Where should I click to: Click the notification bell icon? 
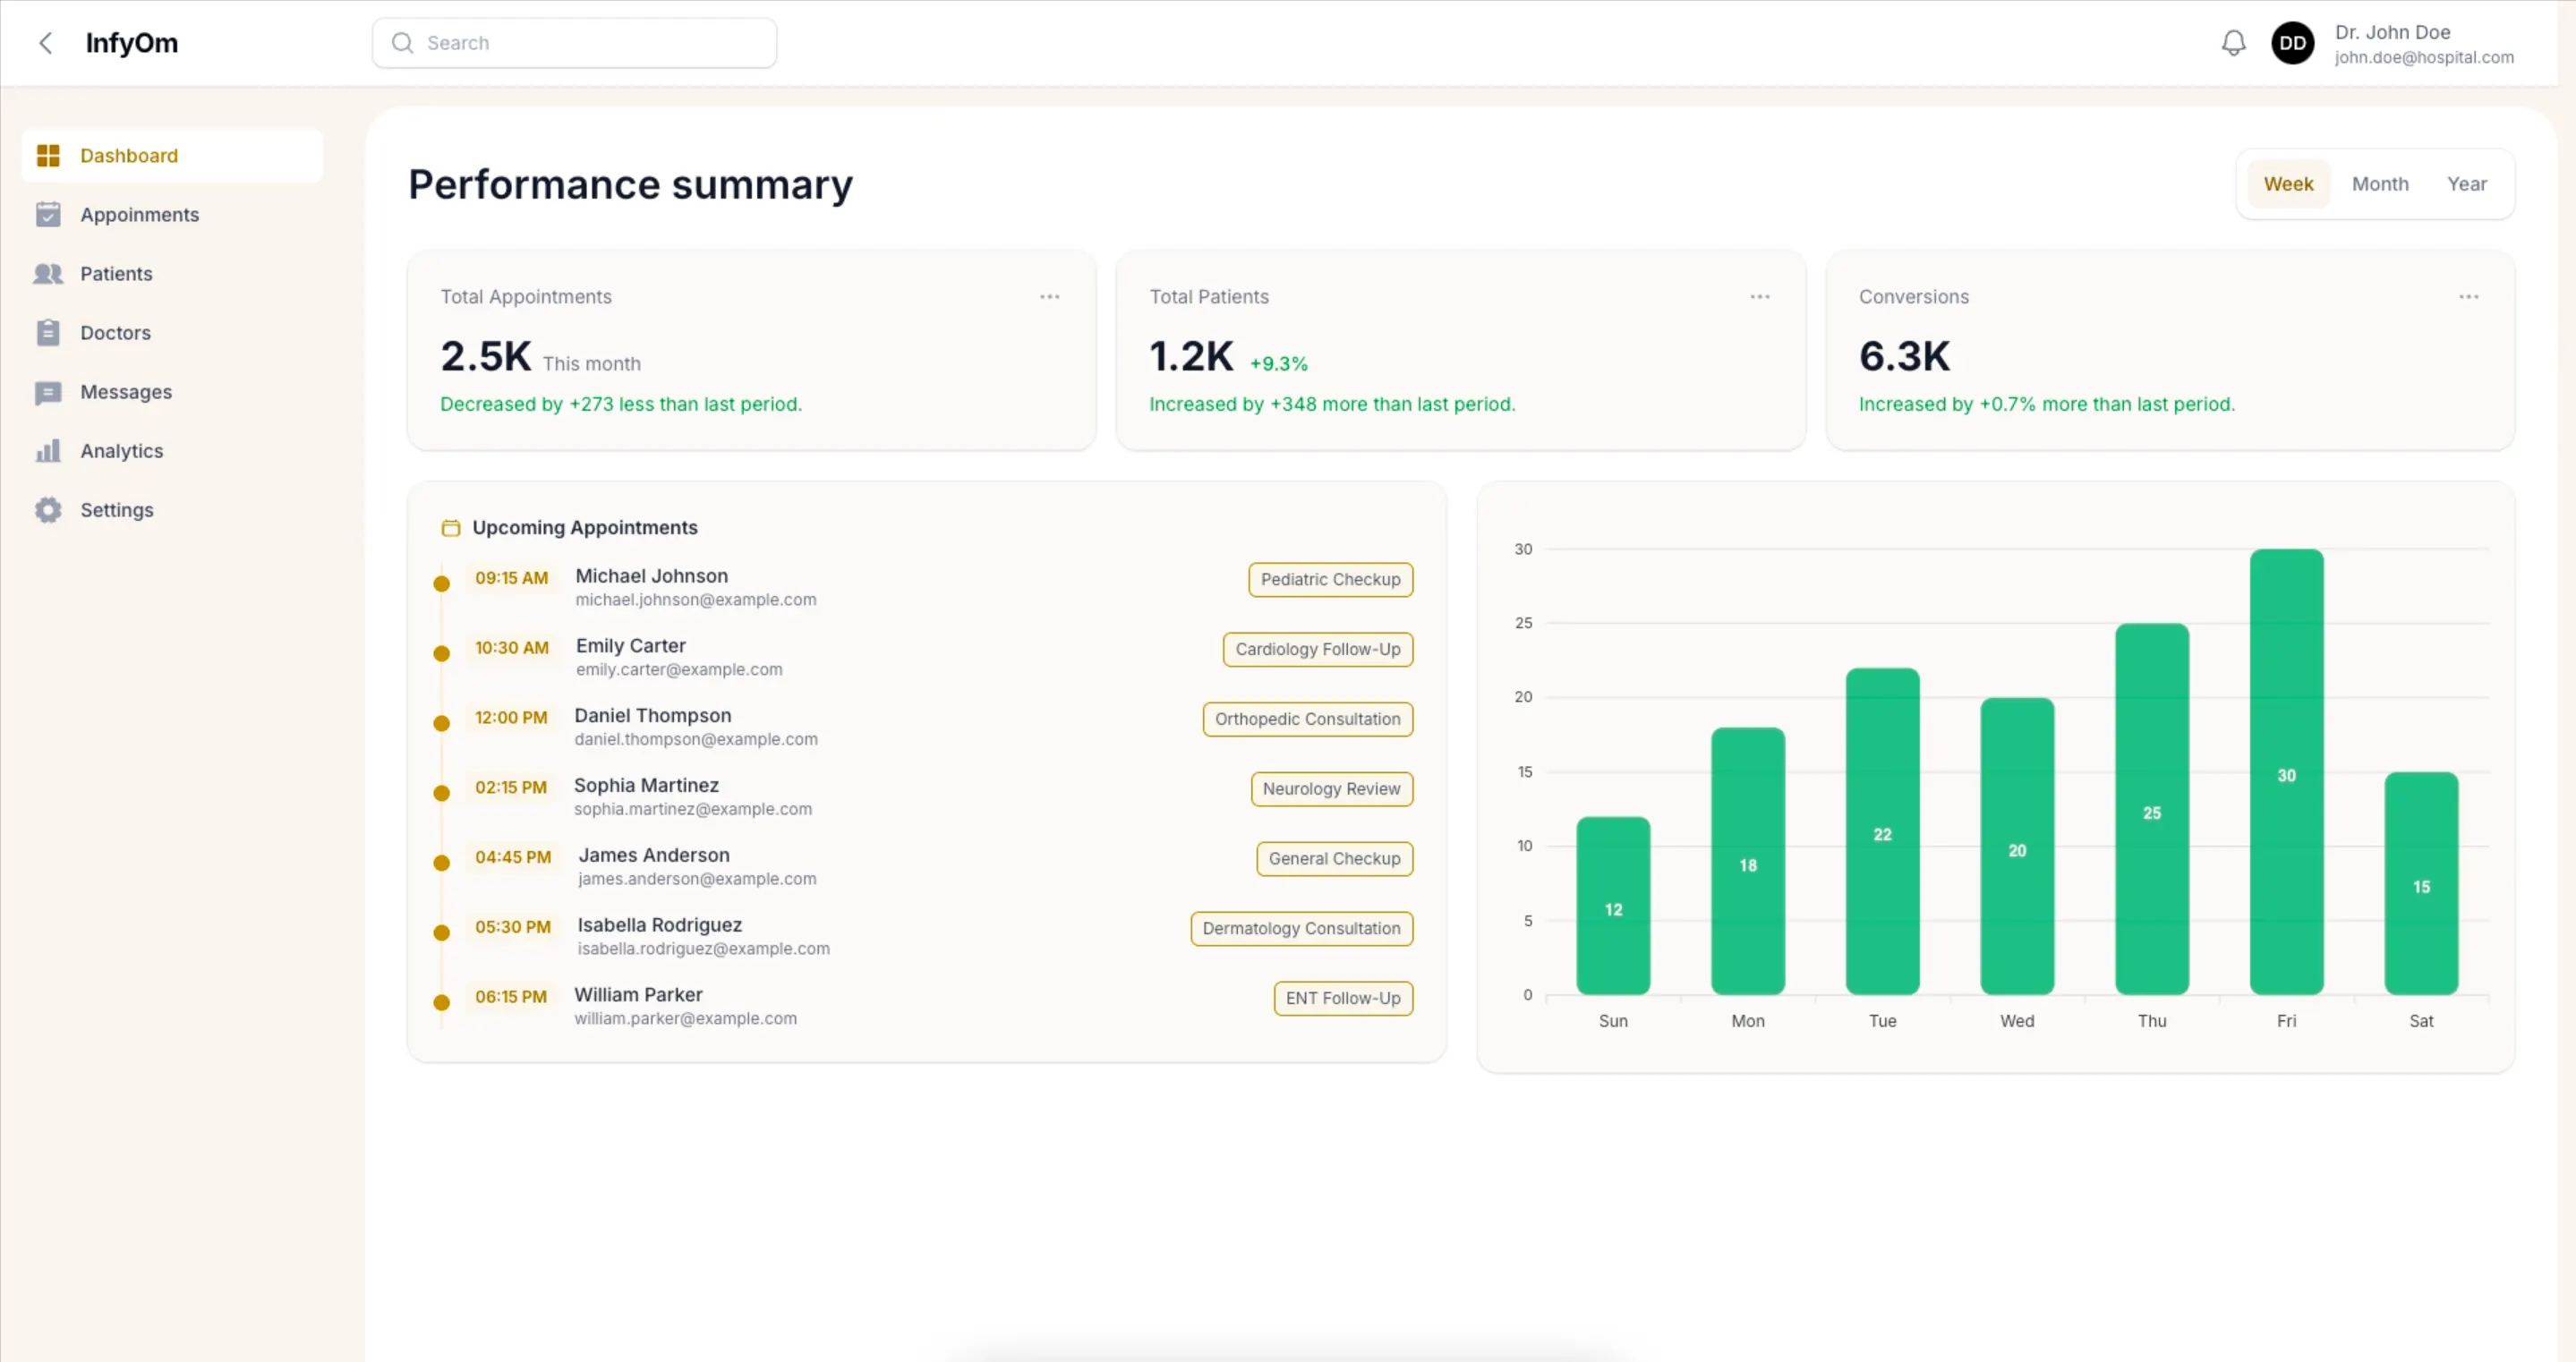click(x=2233, y=43)
